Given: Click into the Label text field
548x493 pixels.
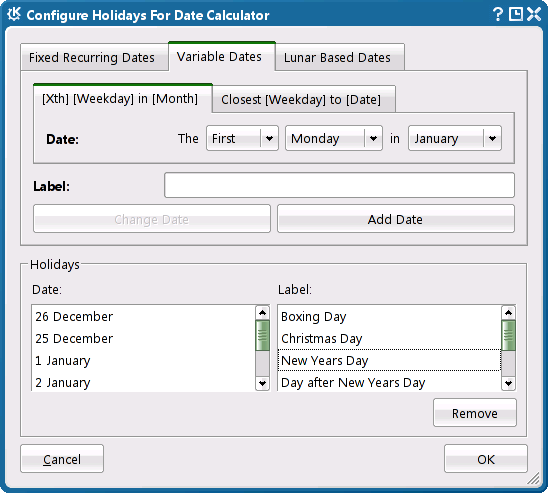Looking at the screenshot, I should [x=339, y=185].
